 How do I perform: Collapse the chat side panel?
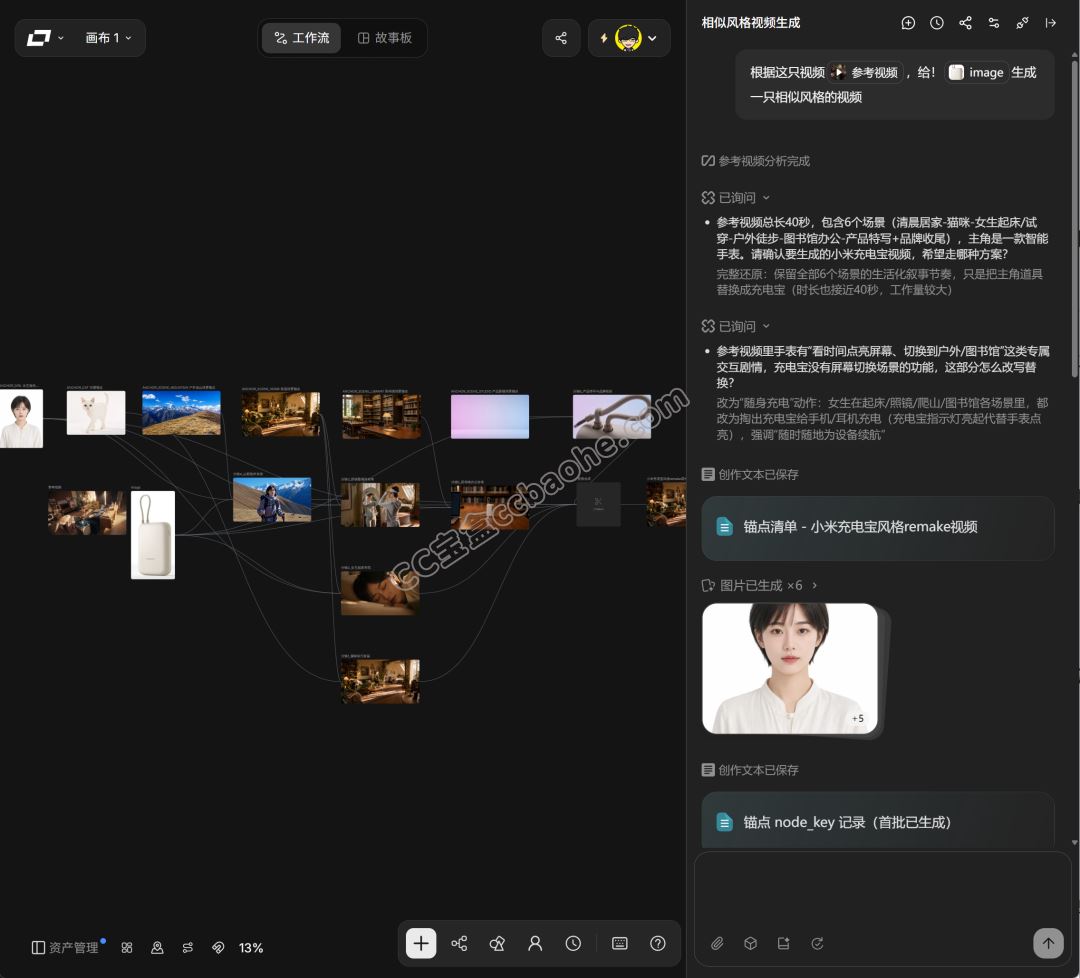[x=1050, y=23]
